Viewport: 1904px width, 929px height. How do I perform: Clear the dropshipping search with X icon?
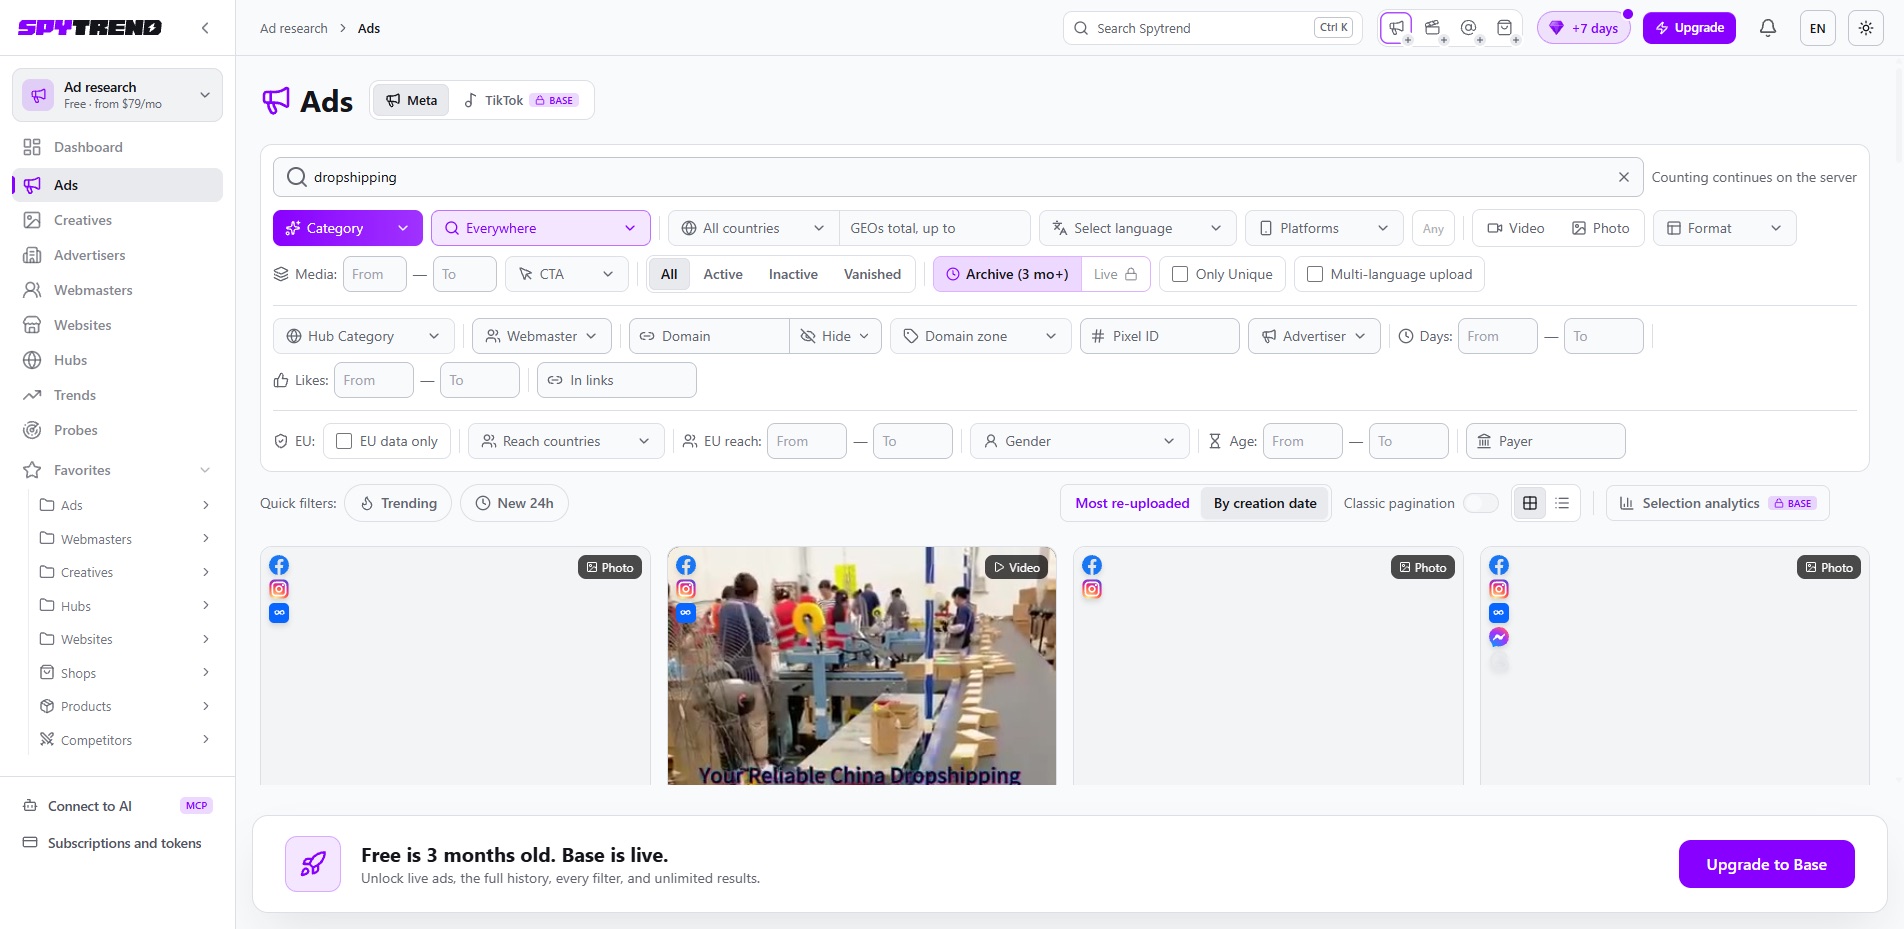click(x=1624, y=177)
